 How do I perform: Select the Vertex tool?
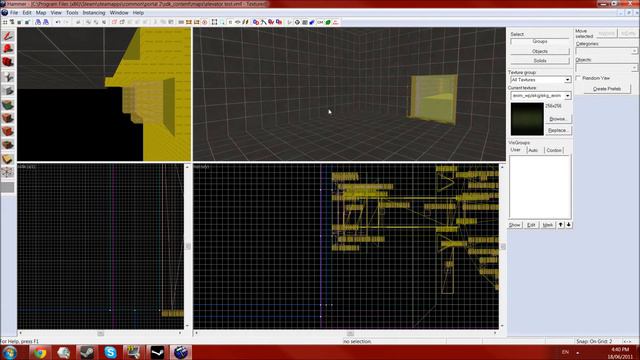8,172
